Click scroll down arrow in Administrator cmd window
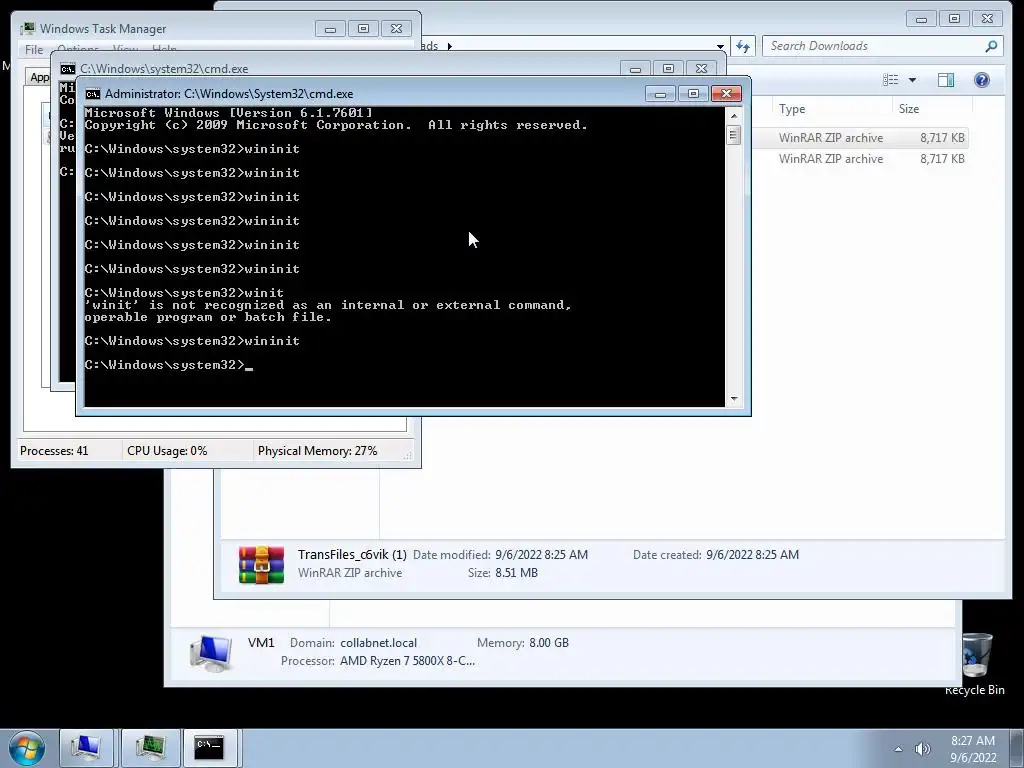This screenshot has width=1024, height=768. (734, 399)
